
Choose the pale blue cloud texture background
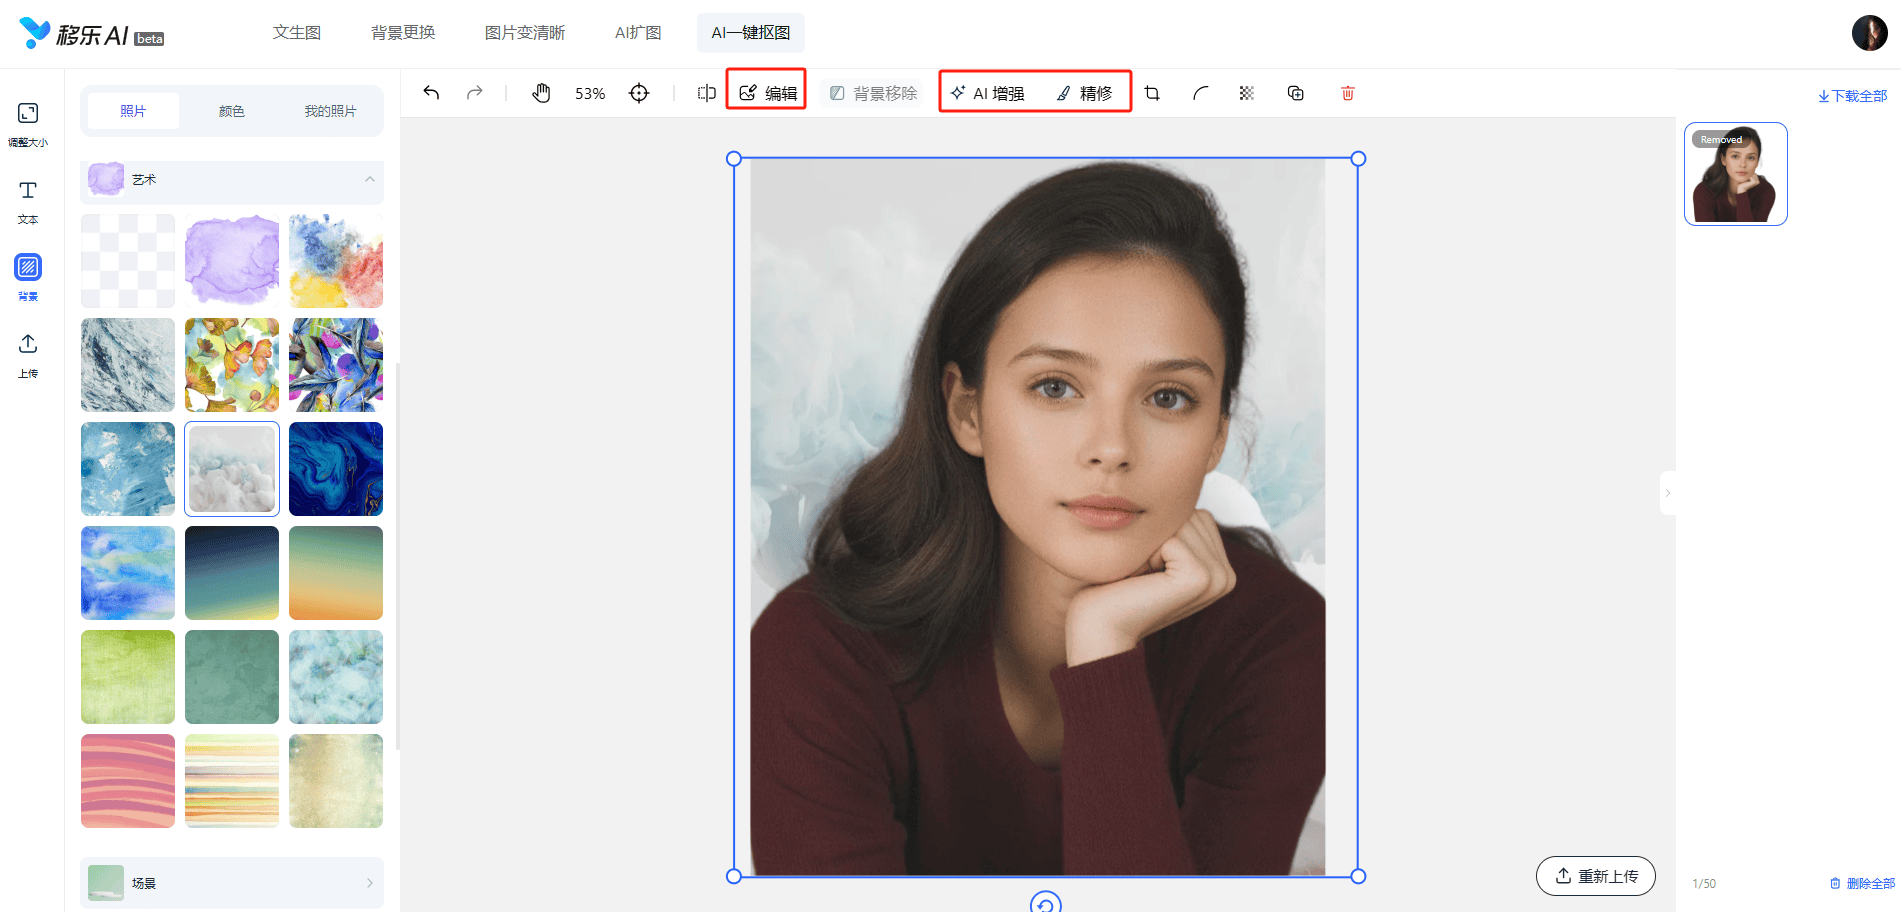point(336,677)
